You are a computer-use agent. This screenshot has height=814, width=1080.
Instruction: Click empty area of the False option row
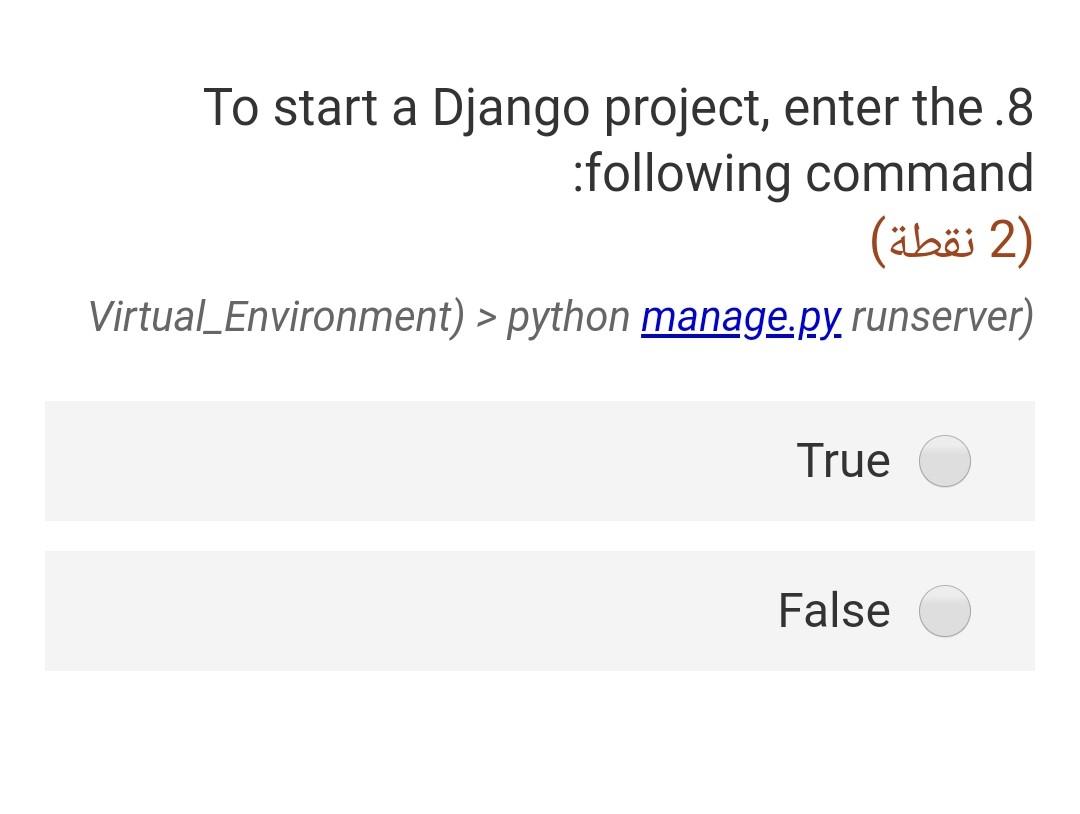coord(413,611)
